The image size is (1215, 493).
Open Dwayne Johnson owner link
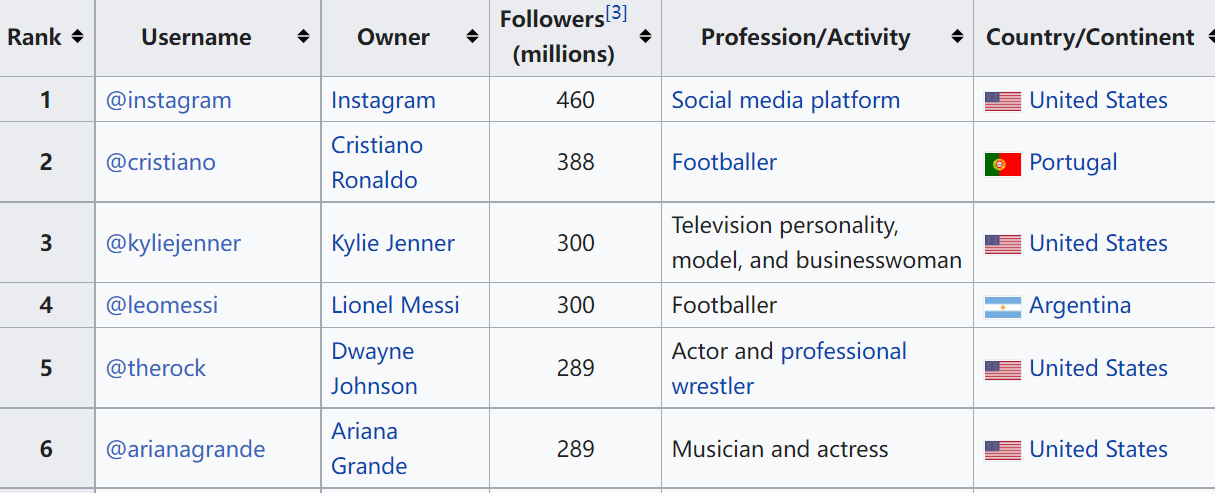pyautogui.click(x=375, y=368)
